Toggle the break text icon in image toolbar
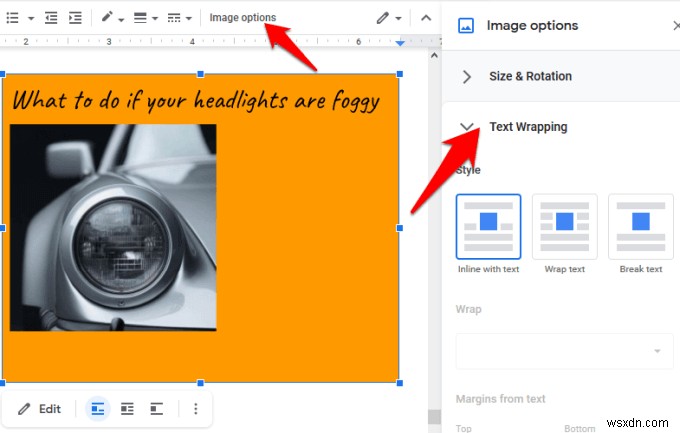Screen dimensions: 680x433 click(157, 409)
